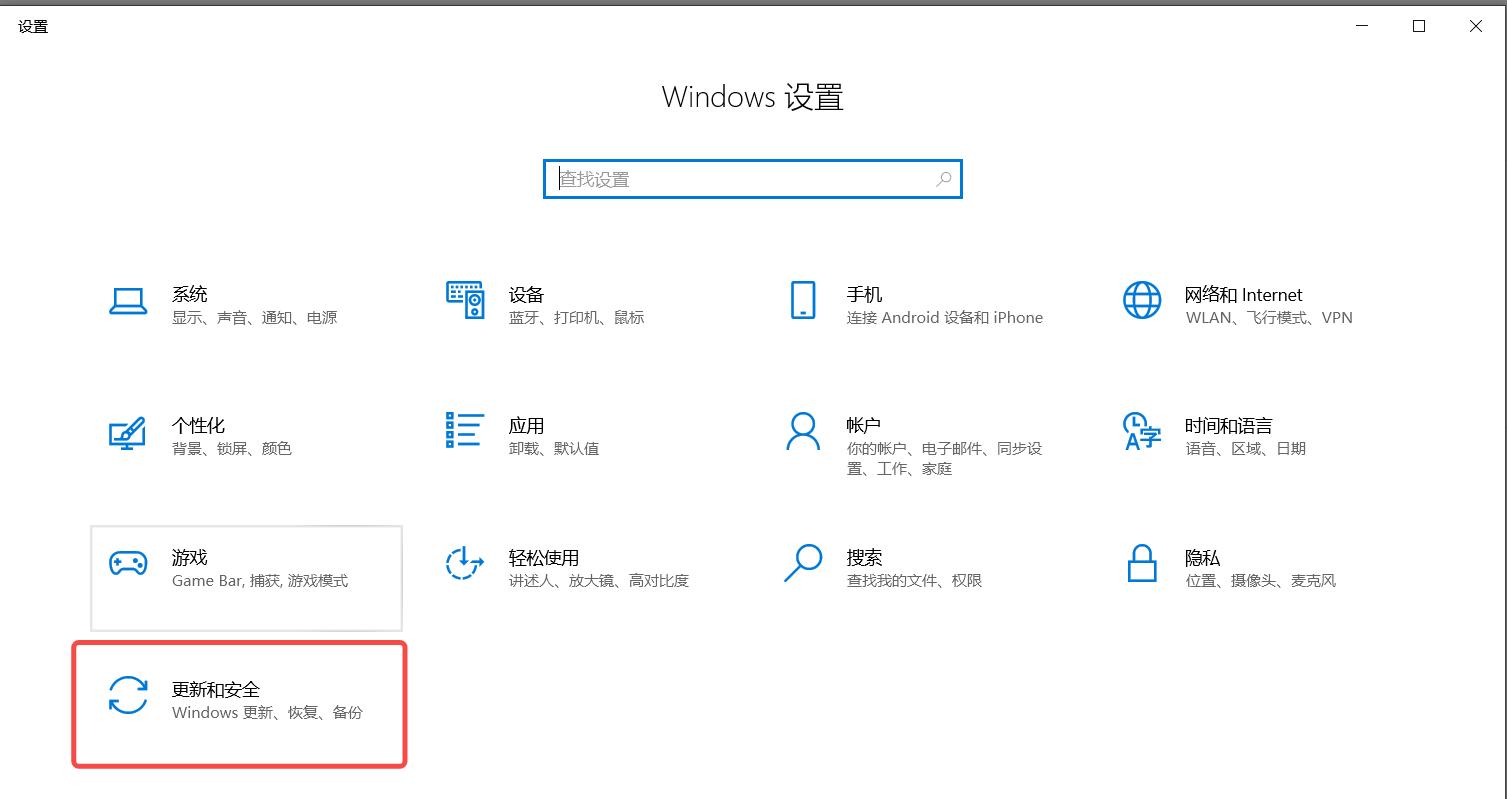Maximize the 设置 window

1418,27
